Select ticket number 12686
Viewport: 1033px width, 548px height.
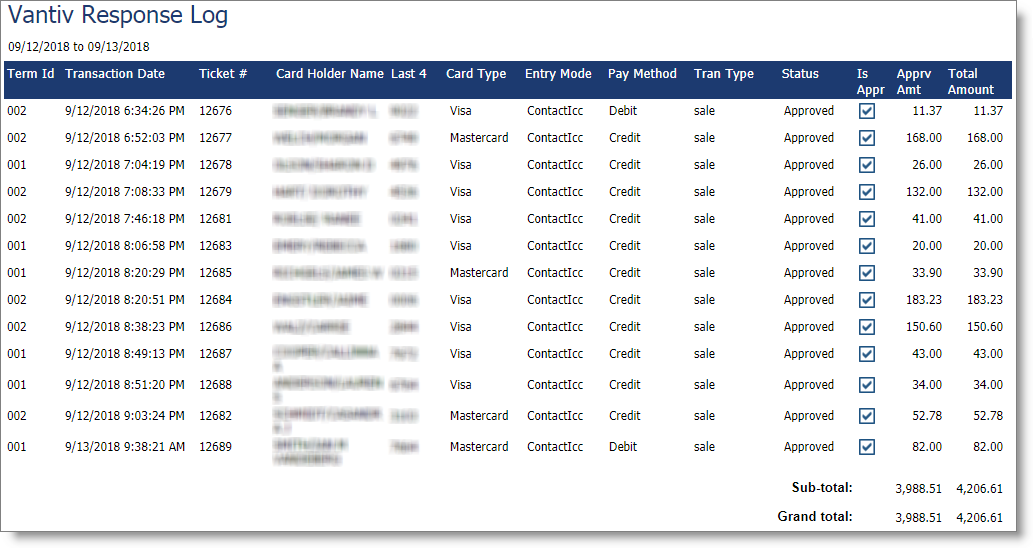pos(215,327)
